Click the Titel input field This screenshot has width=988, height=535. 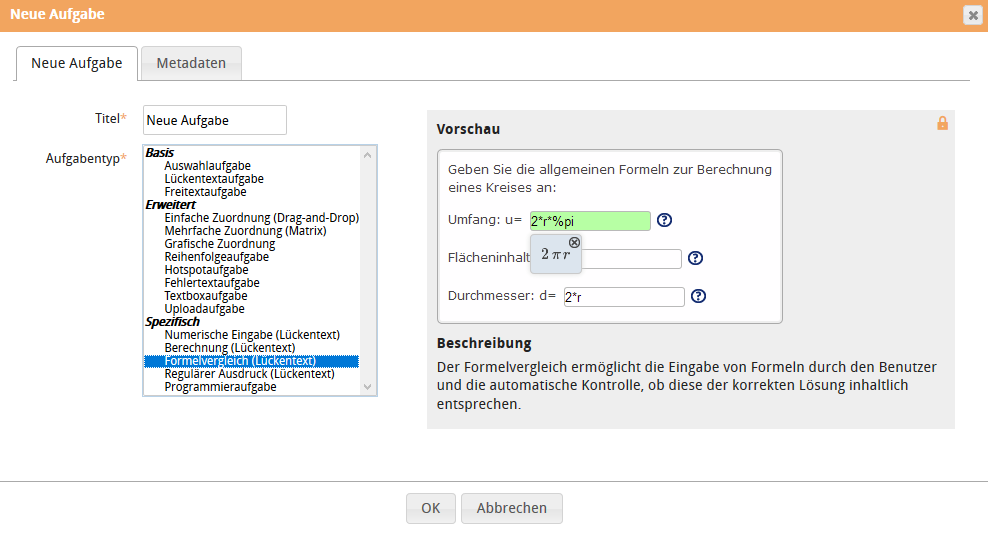pos(214,120)
